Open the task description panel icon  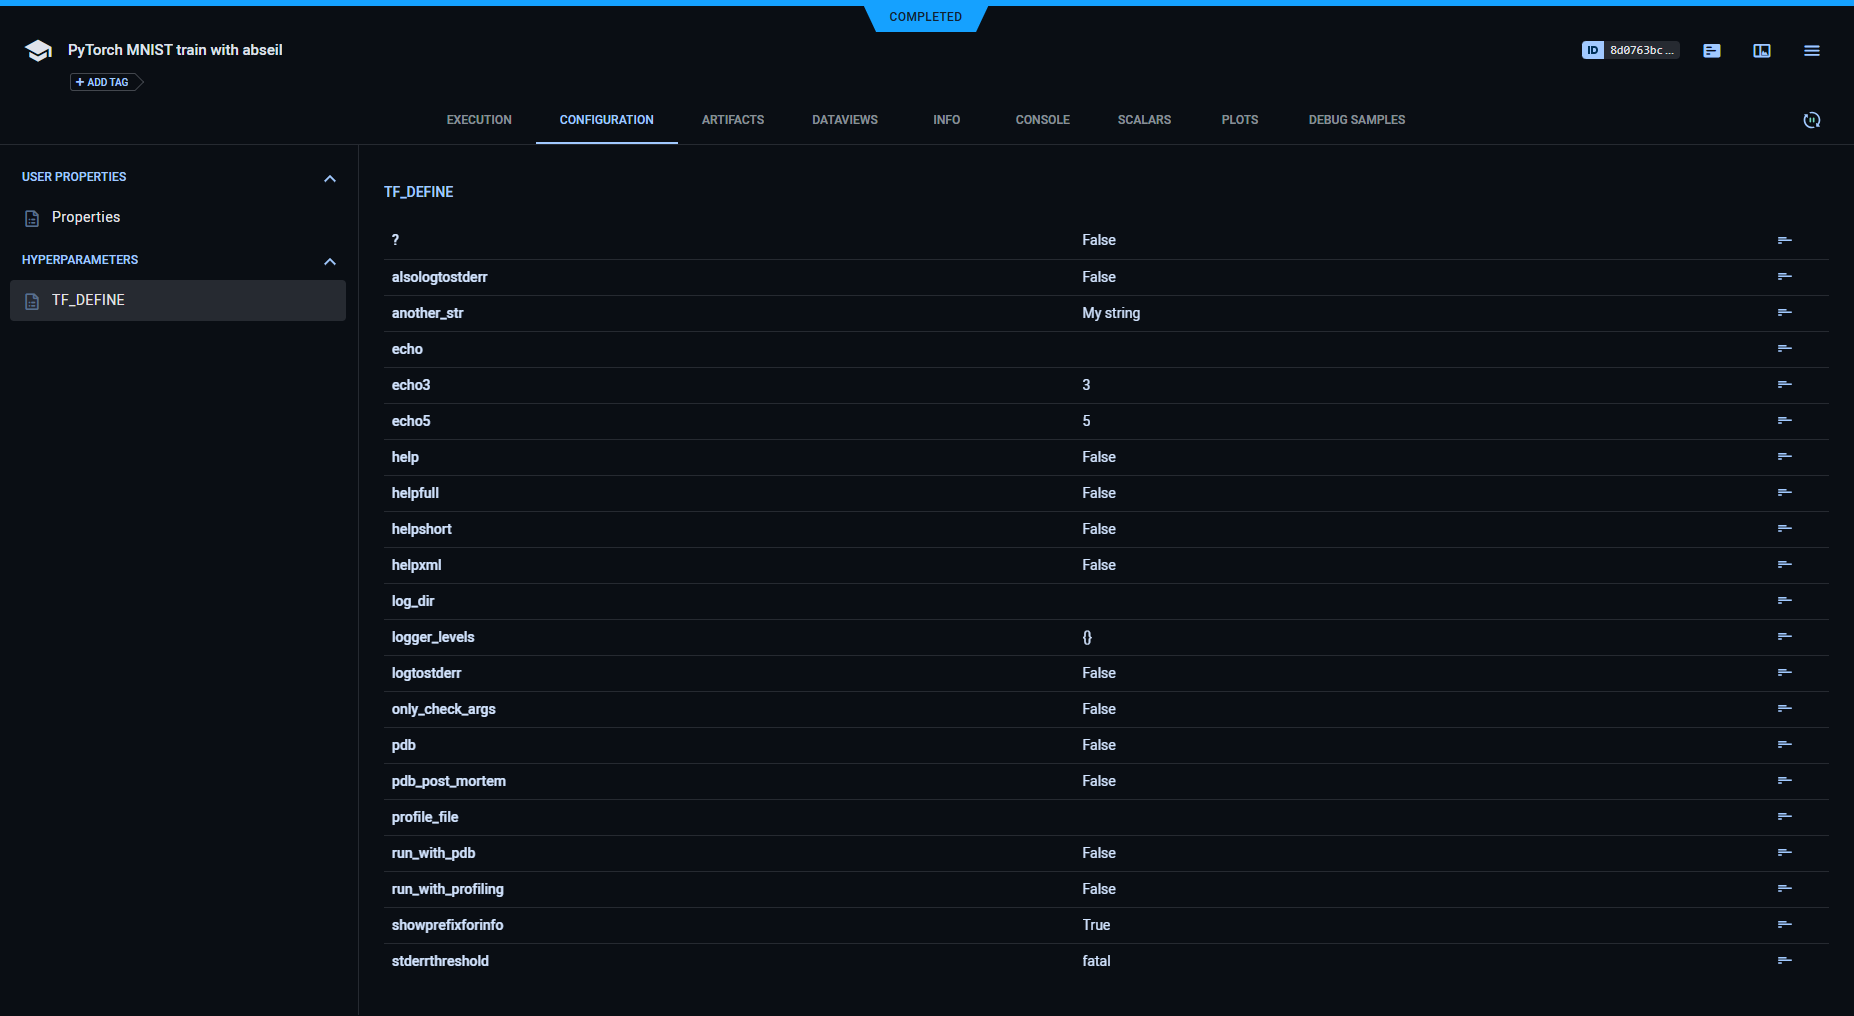coord(1711,50)
